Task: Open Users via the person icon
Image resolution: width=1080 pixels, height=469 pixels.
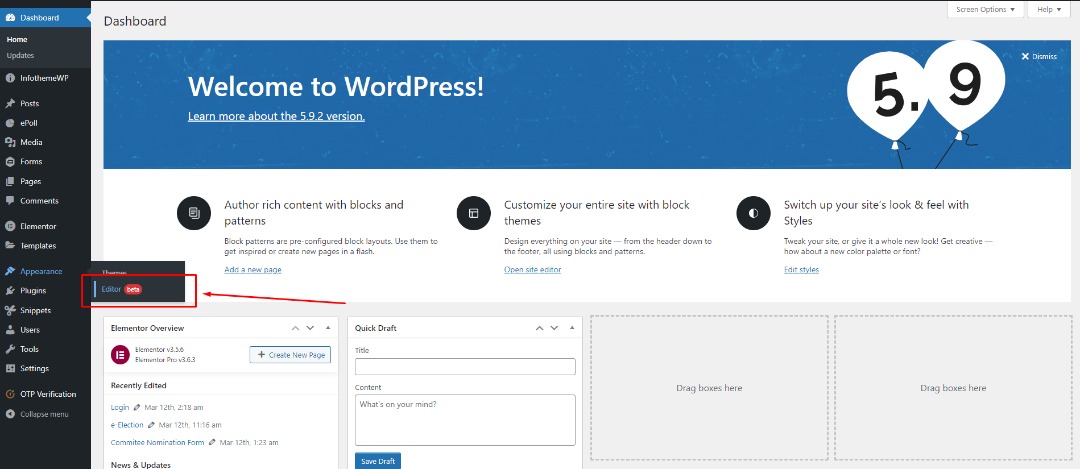Action: [10, 330]
